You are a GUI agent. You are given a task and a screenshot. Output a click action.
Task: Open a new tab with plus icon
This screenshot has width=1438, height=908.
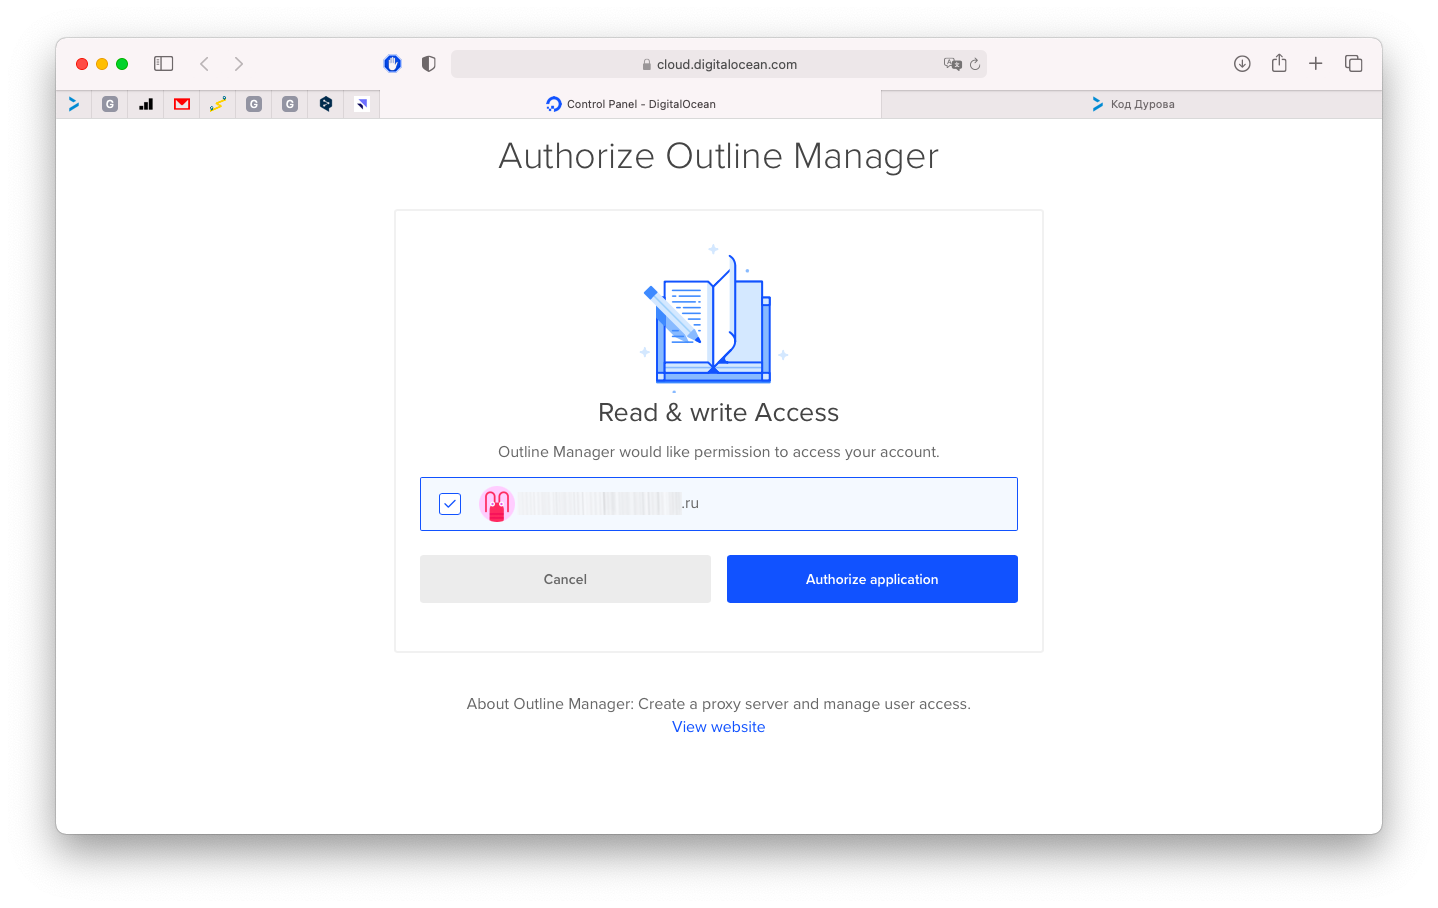[1316, 64]
